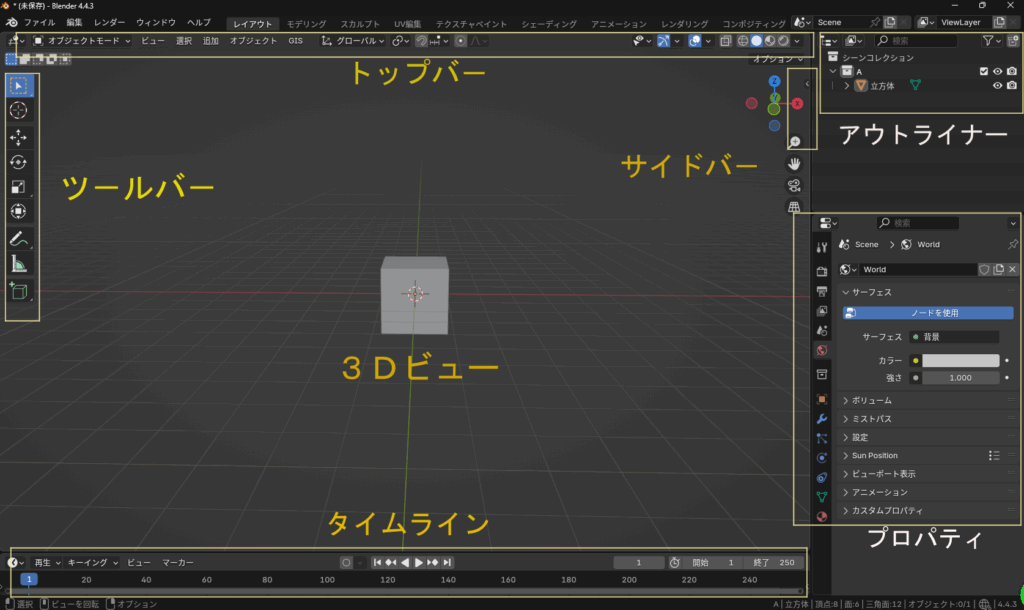
Task: Open the ファイル menu
Action: (39, 22)
